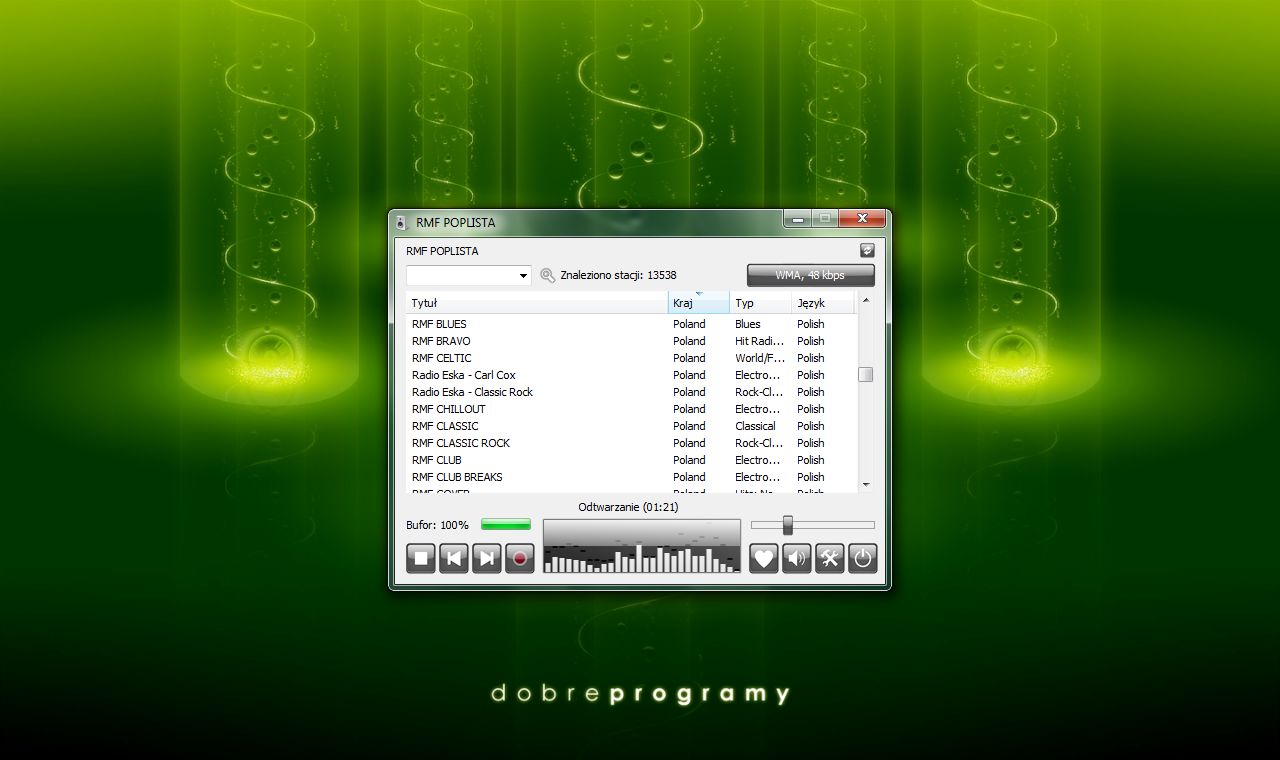Click the scrollbar down arrow
1280x760 pixels.
pyautogui.click(x=866, y=485)
